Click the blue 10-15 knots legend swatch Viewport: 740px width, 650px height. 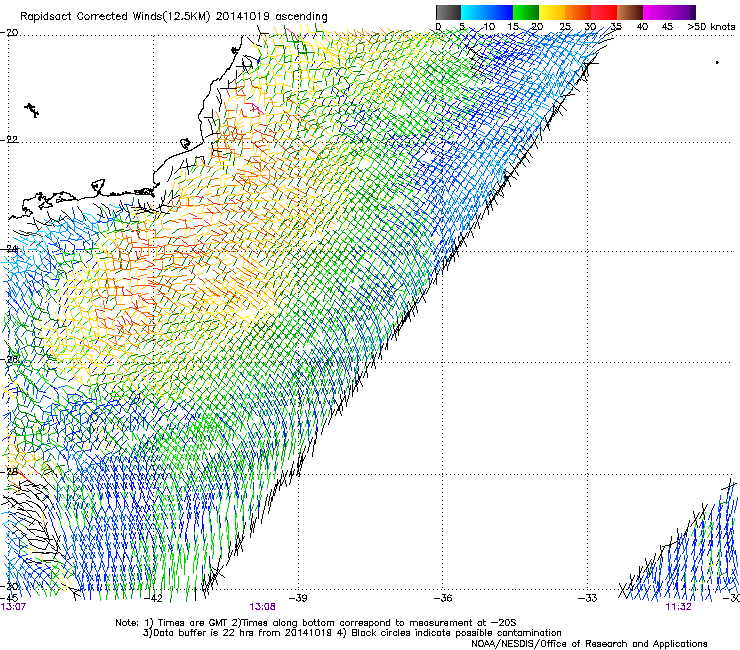pos(500,12)
